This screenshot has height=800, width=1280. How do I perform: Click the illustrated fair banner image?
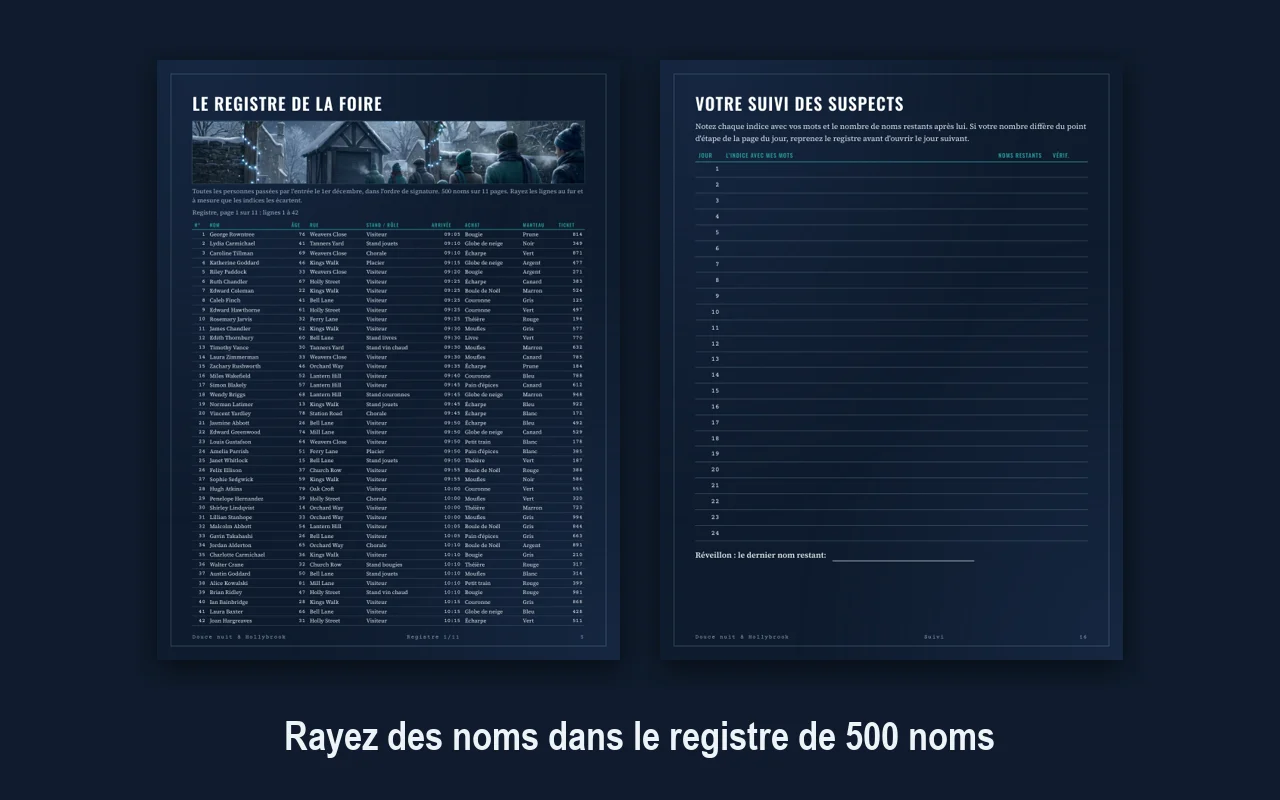(x=388, y=152)
